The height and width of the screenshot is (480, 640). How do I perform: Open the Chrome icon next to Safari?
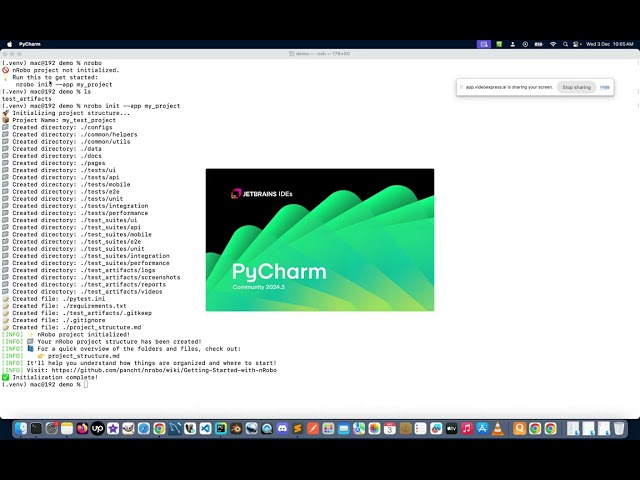click(159, 429)
